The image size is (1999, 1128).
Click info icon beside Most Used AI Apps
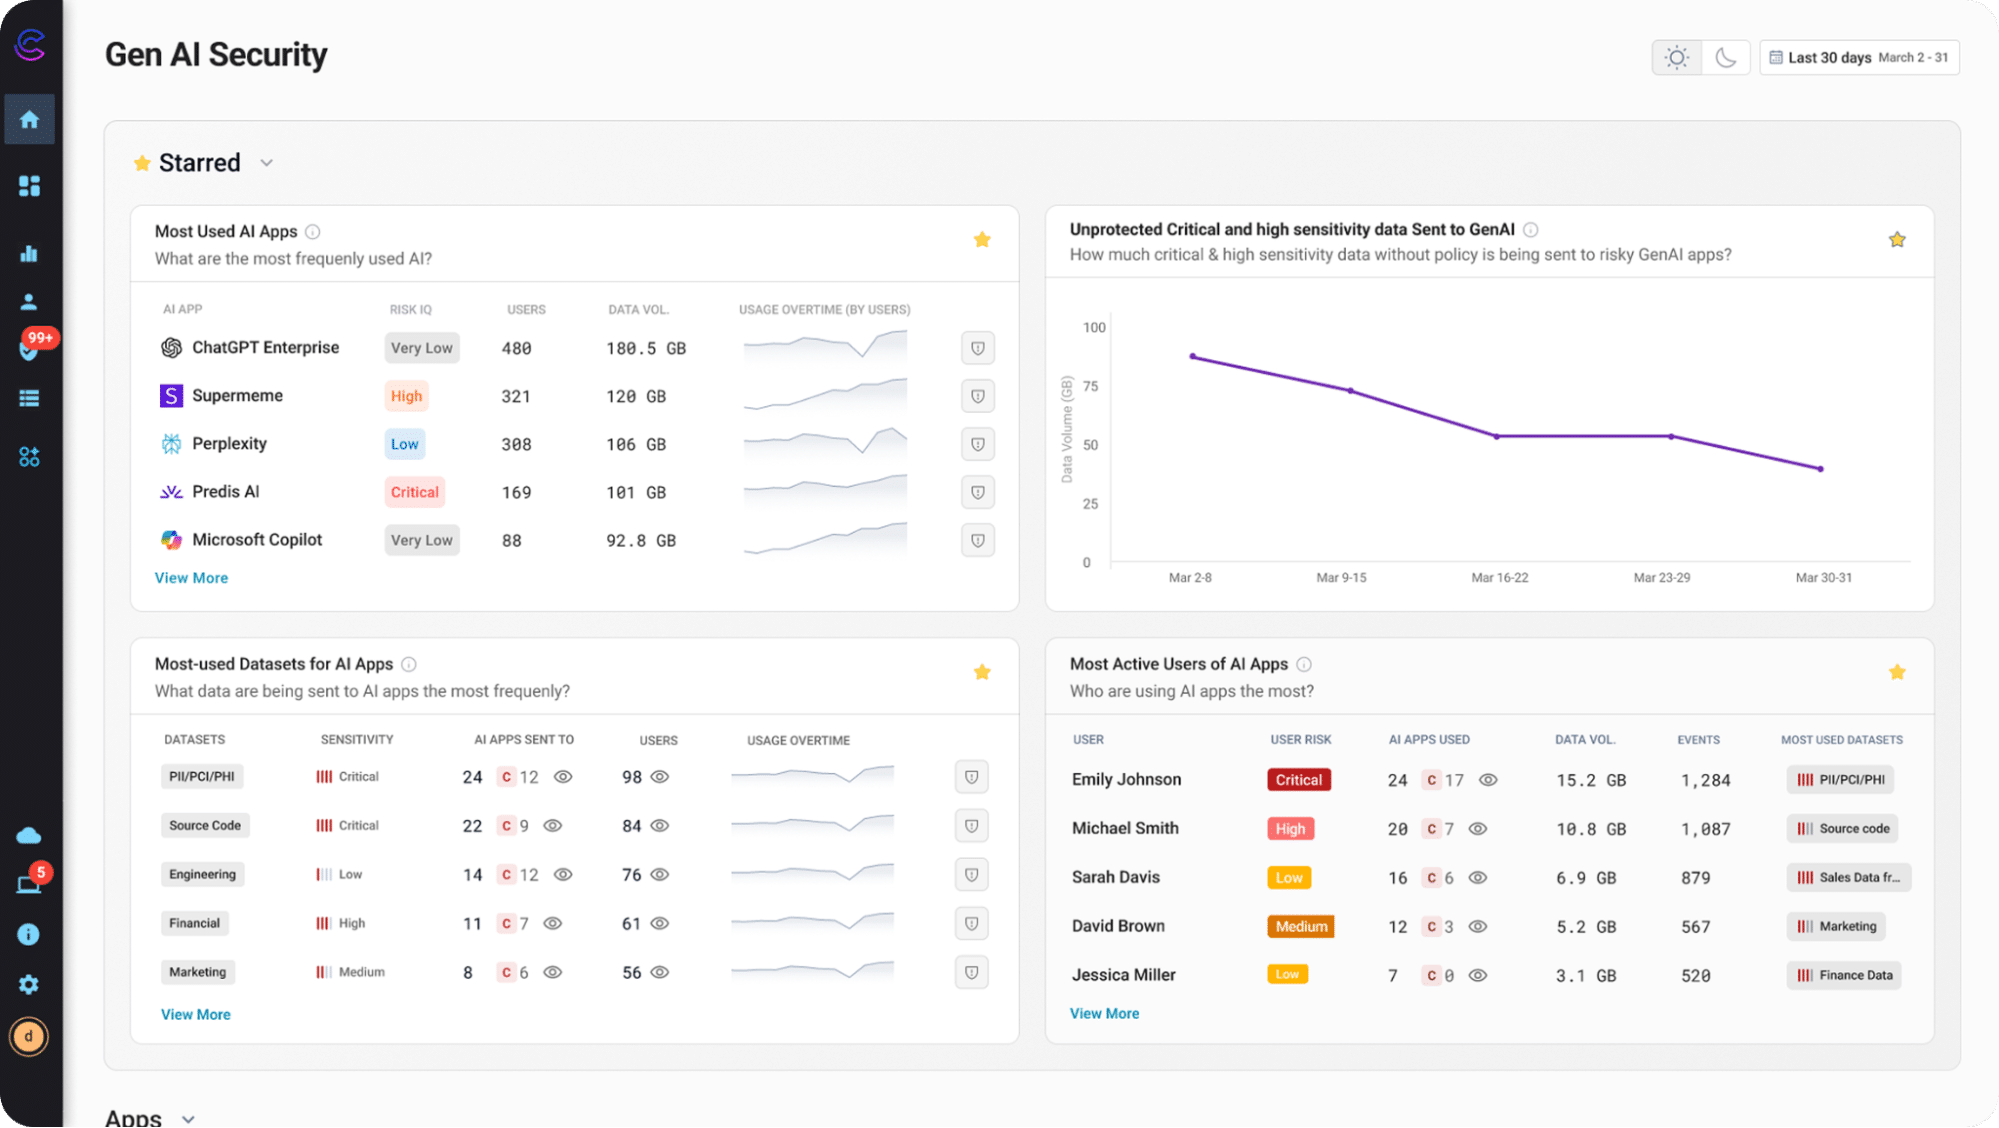[x=313, y=232]
